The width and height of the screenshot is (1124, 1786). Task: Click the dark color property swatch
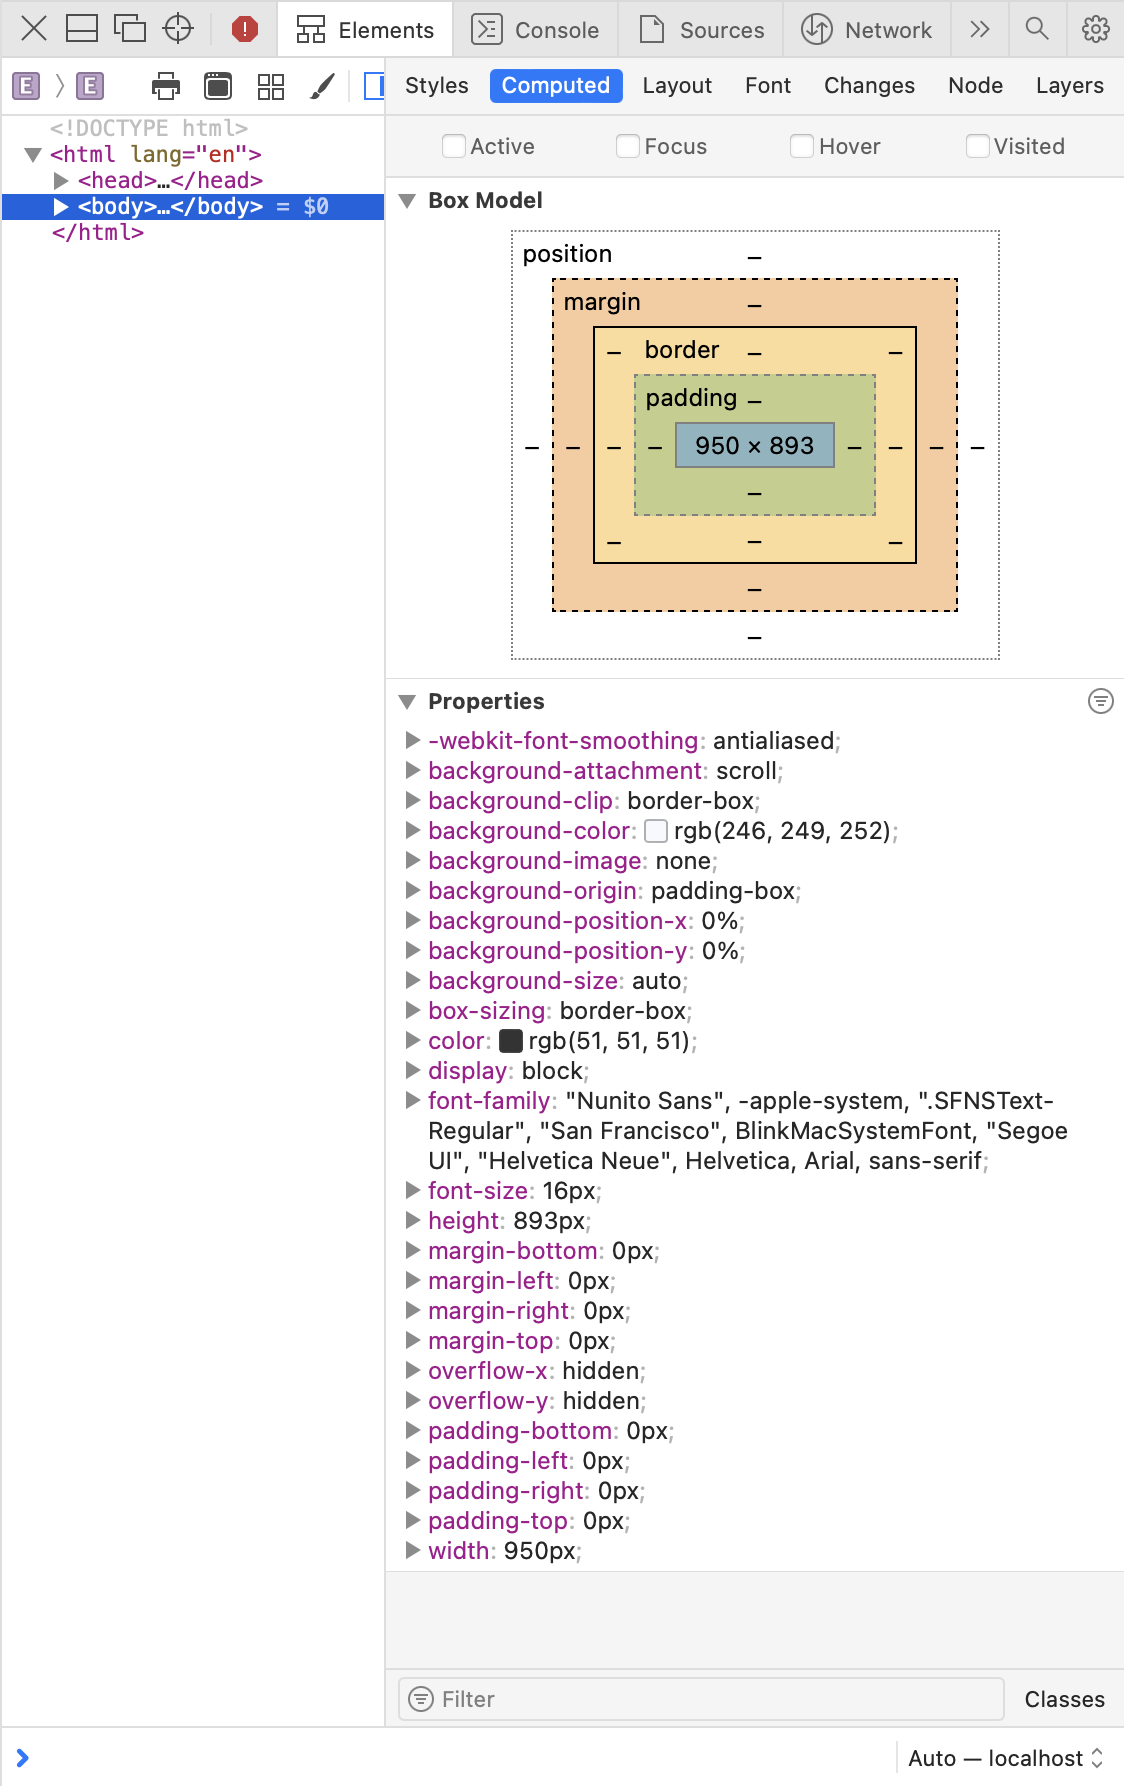511,1041
